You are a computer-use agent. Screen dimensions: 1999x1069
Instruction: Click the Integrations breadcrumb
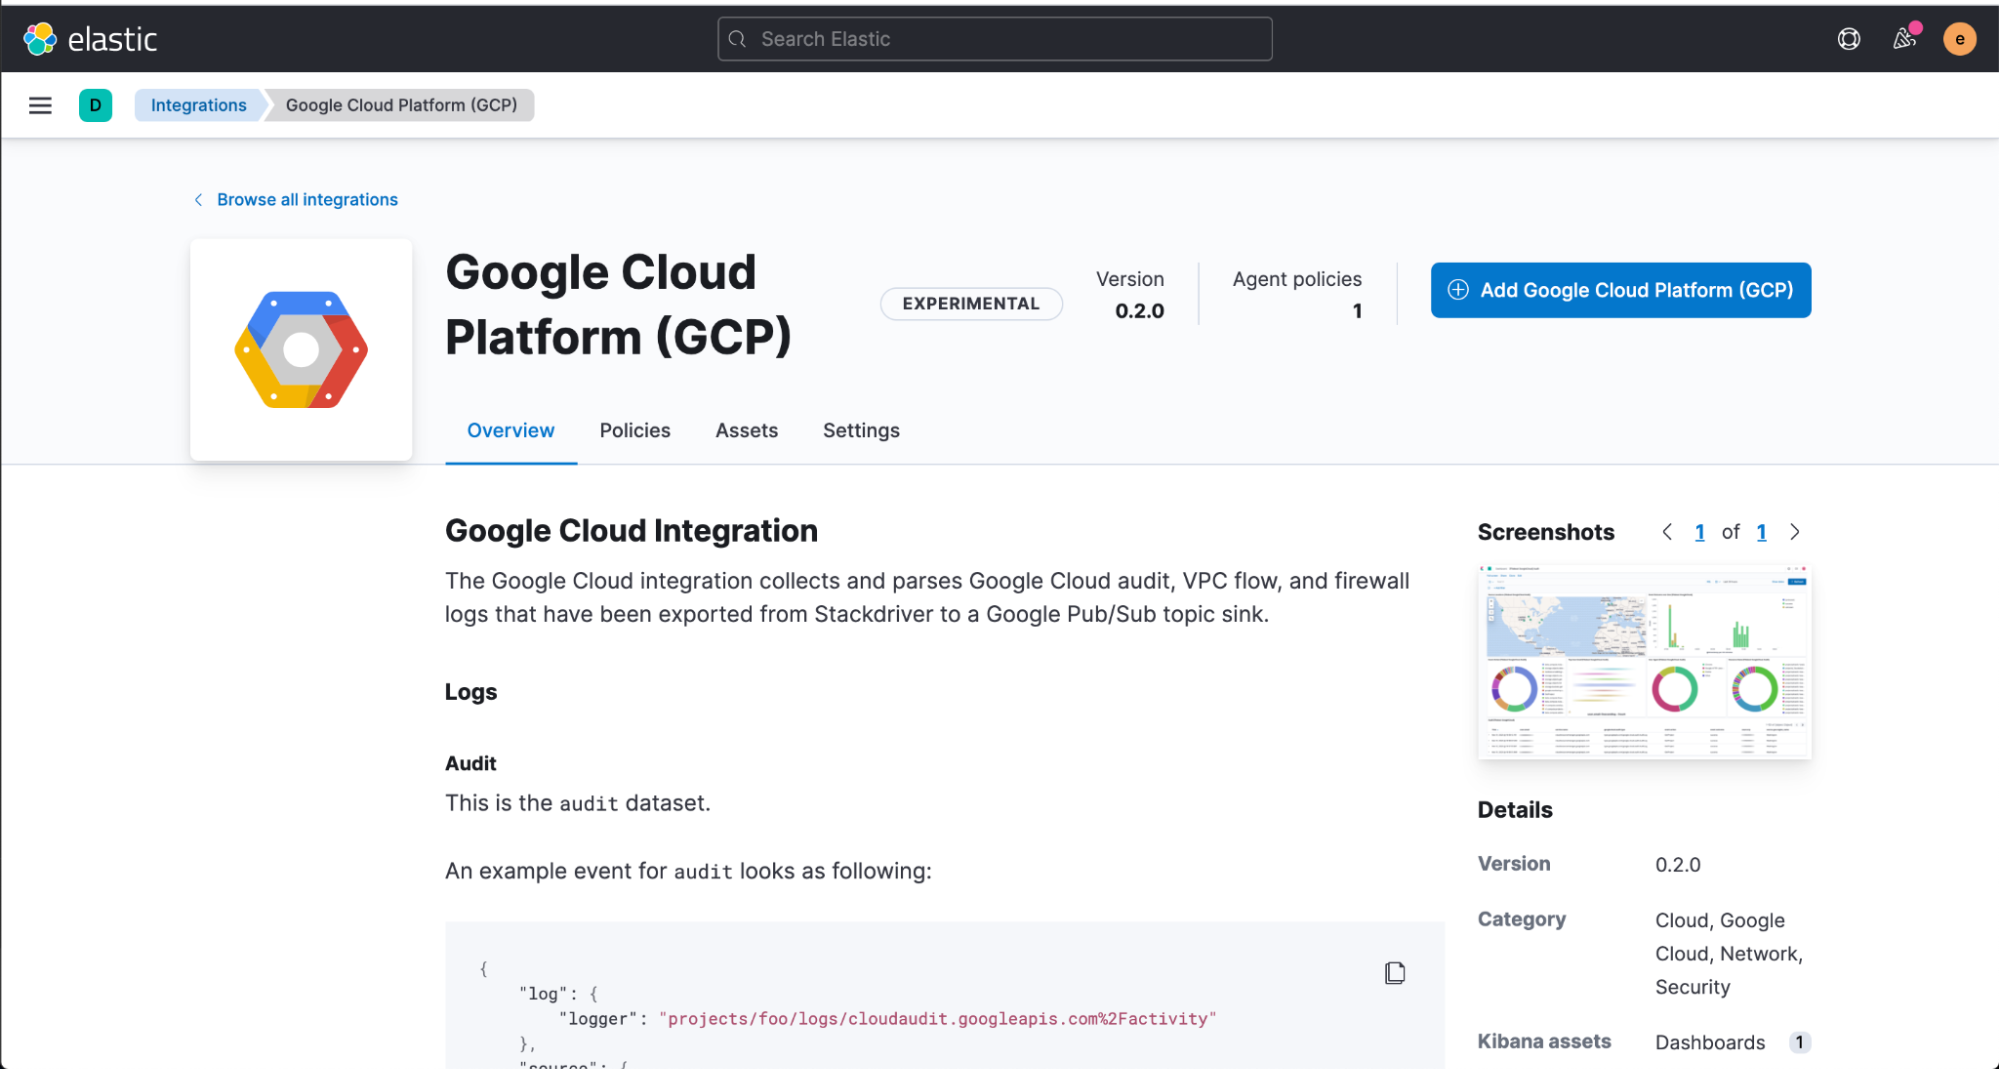(198, 105)
